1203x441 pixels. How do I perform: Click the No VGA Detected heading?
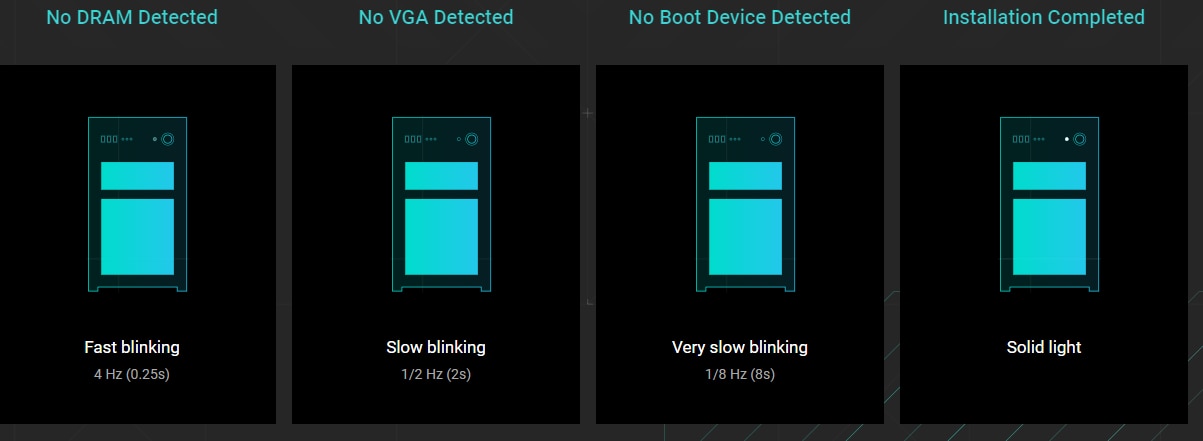pyautogui.click(x=436, y=17)
